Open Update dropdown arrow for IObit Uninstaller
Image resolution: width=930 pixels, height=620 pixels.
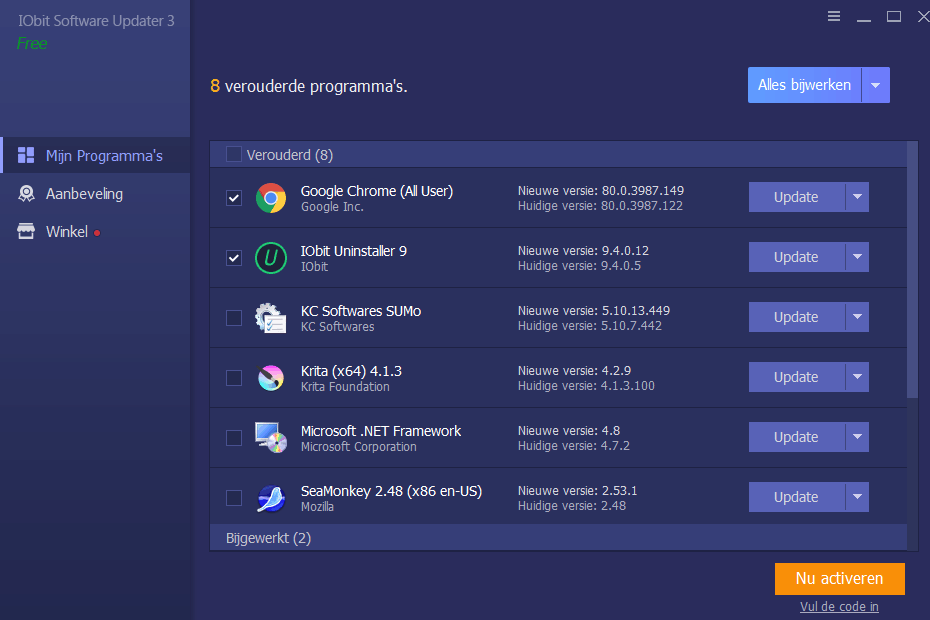(857, 257)
